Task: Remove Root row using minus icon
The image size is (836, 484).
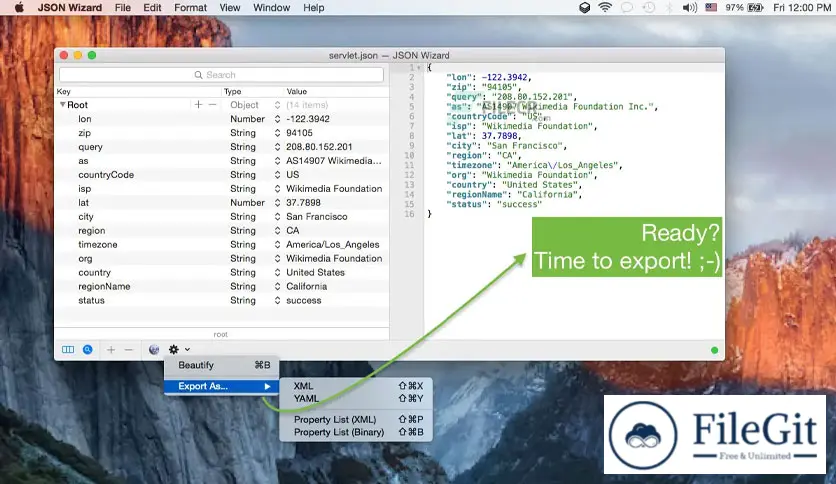Action: pos(212,104)
